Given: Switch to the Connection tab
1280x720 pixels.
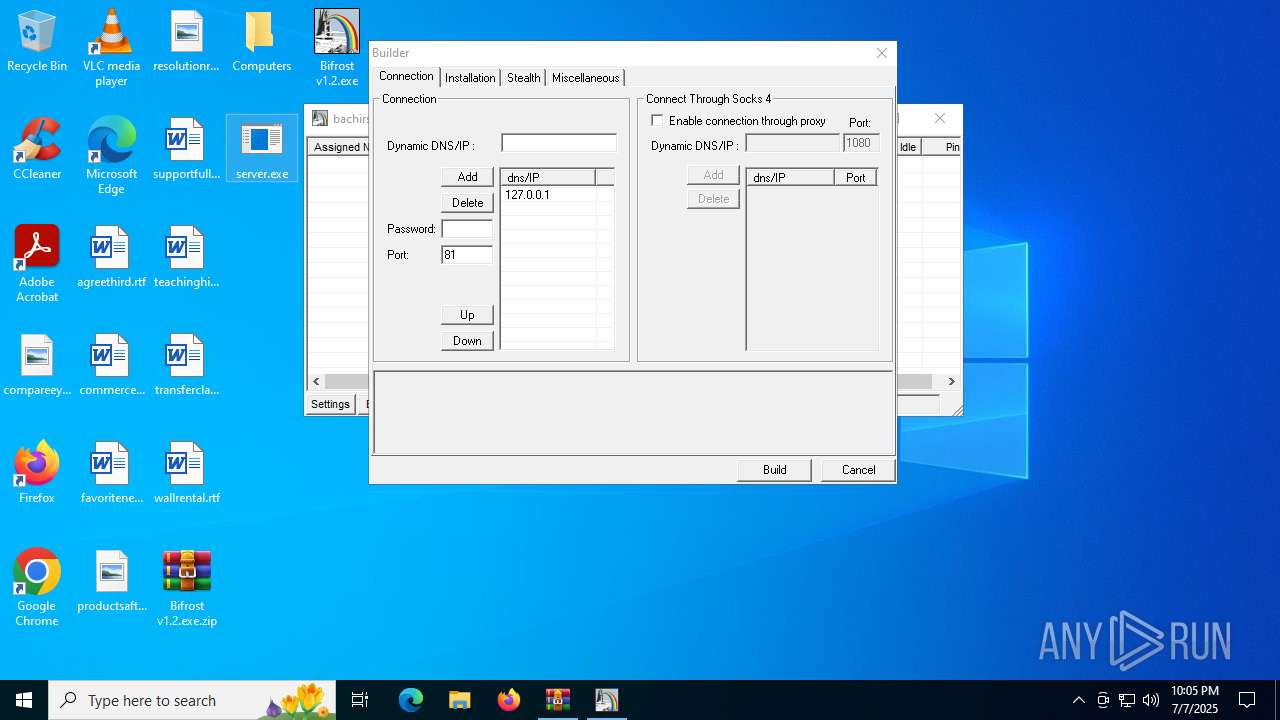Looking at the screenshot, I should 406,76.
